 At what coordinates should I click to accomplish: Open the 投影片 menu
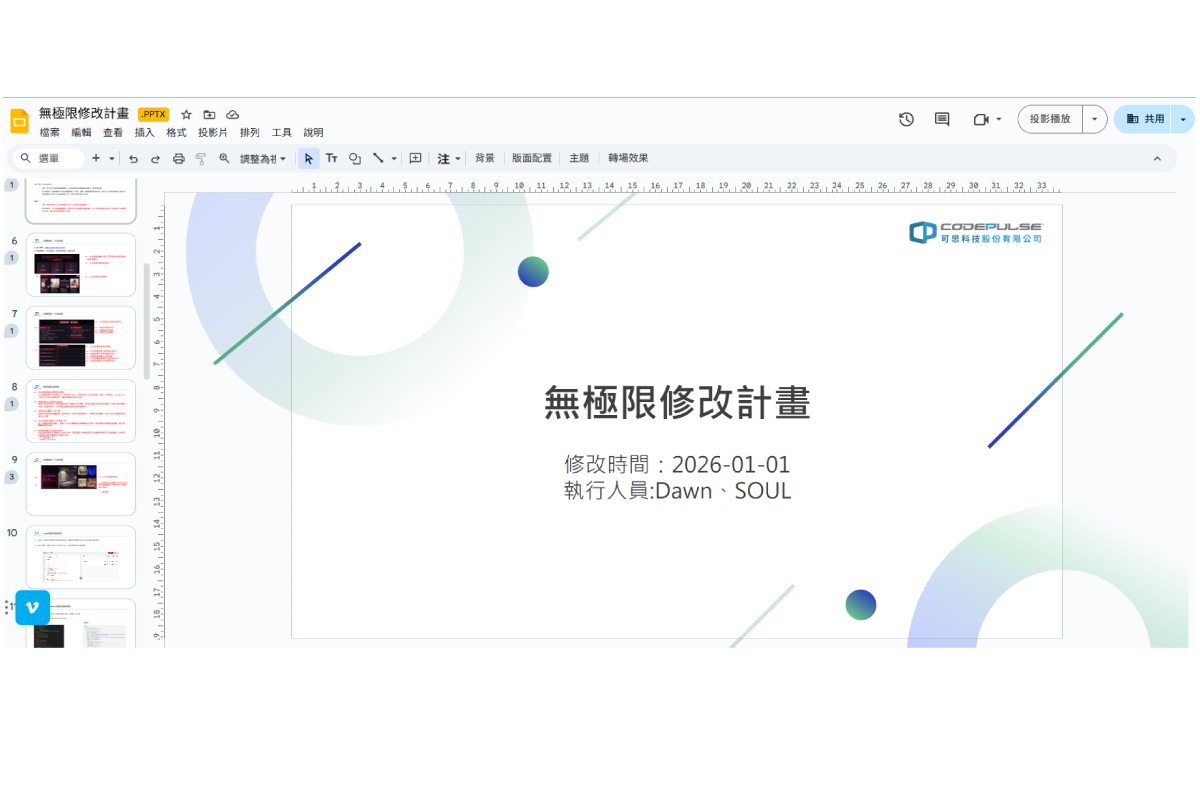[x=212, y=132]
